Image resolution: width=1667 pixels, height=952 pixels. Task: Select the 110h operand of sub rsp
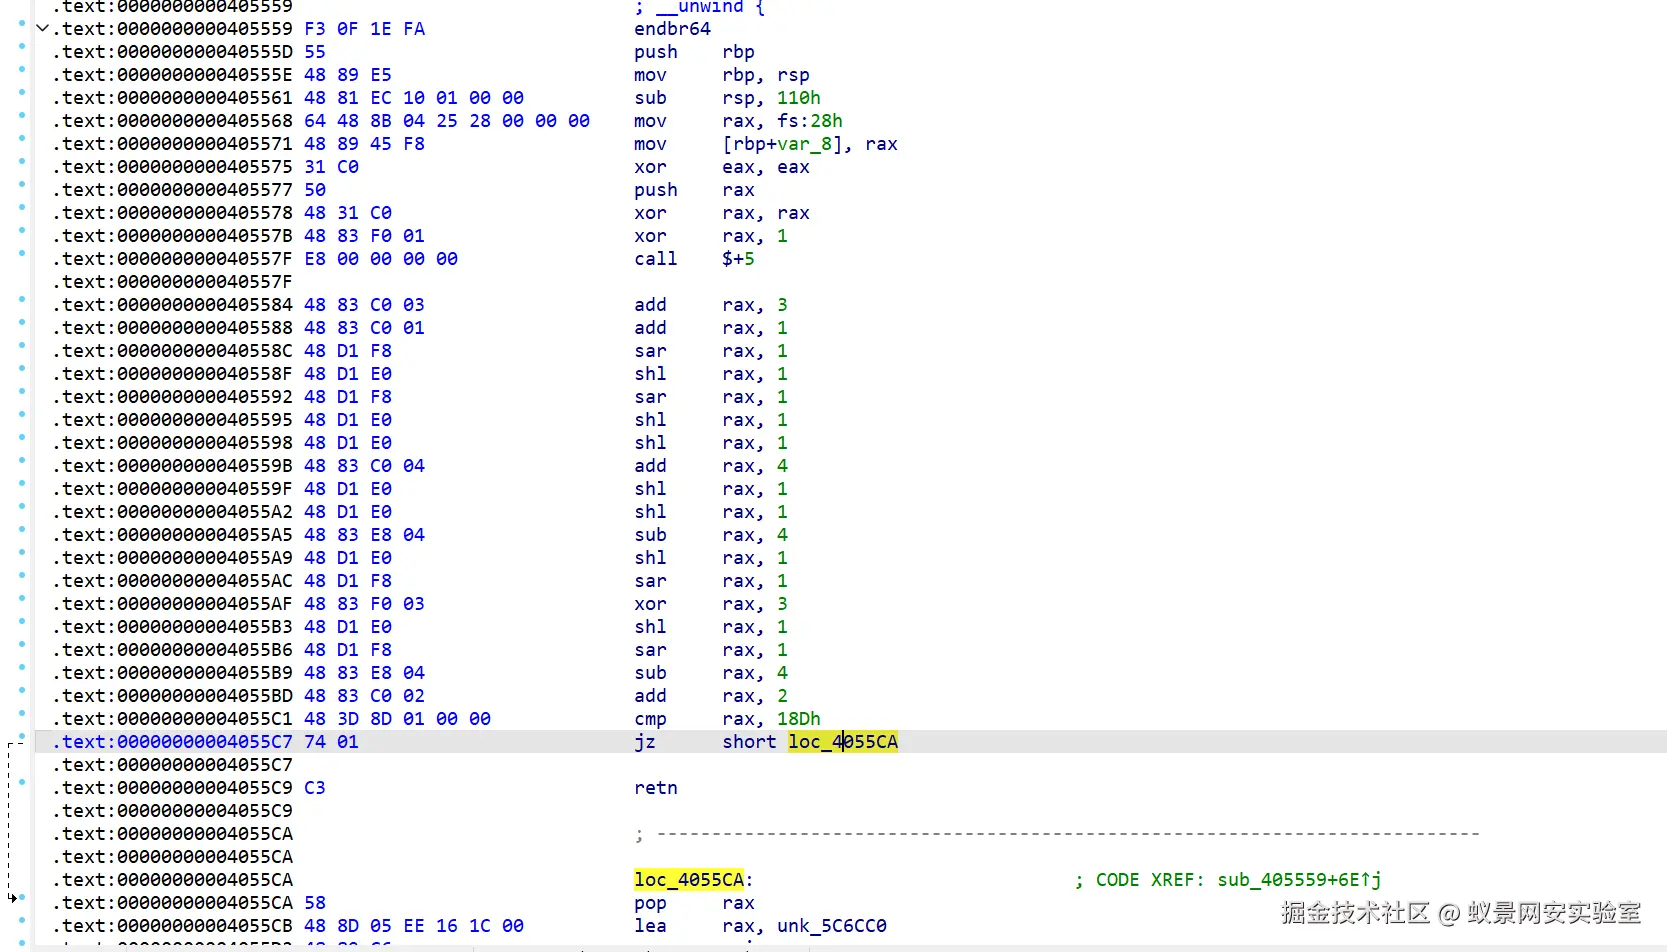799,98
